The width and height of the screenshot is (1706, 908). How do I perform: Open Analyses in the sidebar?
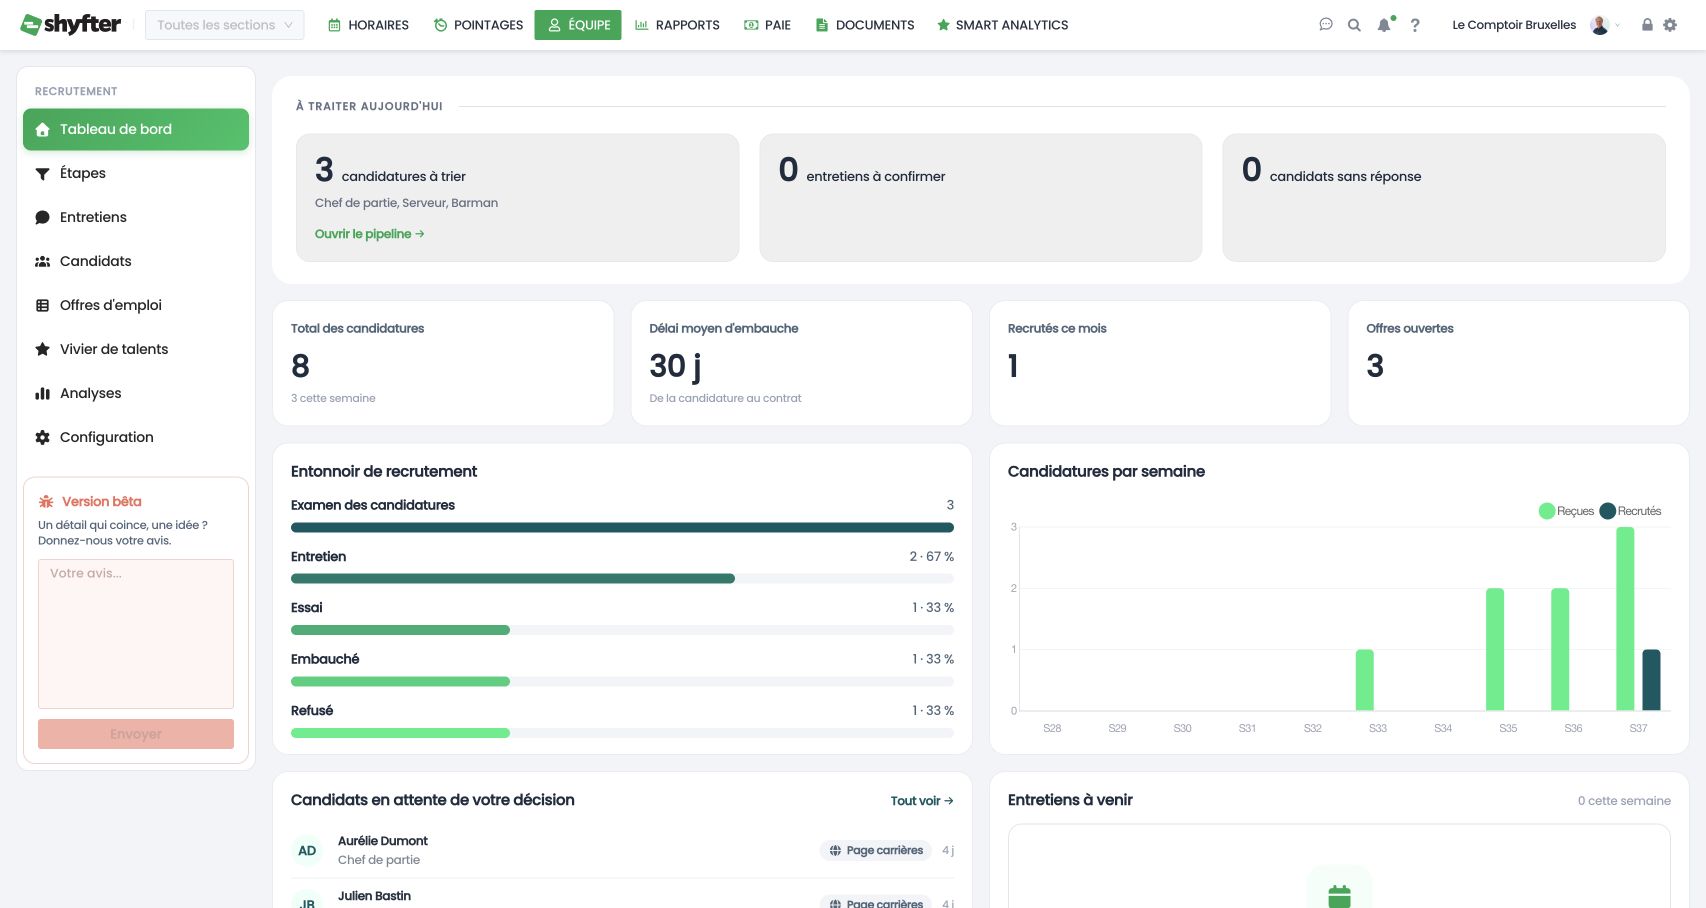pyautogui.click(x=136, y=393)
